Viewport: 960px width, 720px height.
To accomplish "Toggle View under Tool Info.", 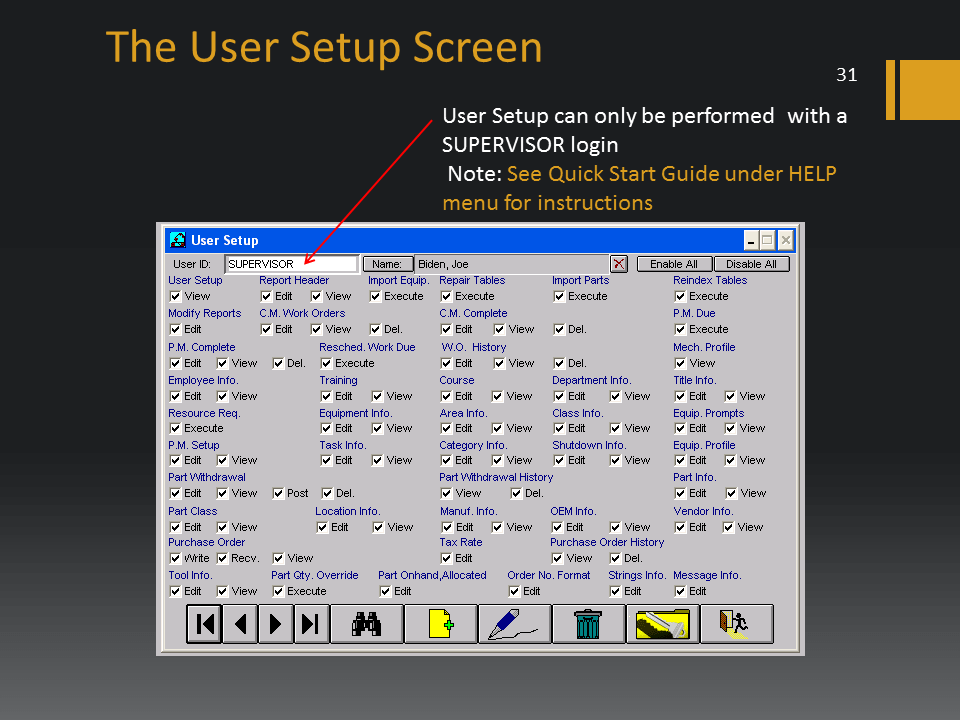I will click(x=222, y=591).
